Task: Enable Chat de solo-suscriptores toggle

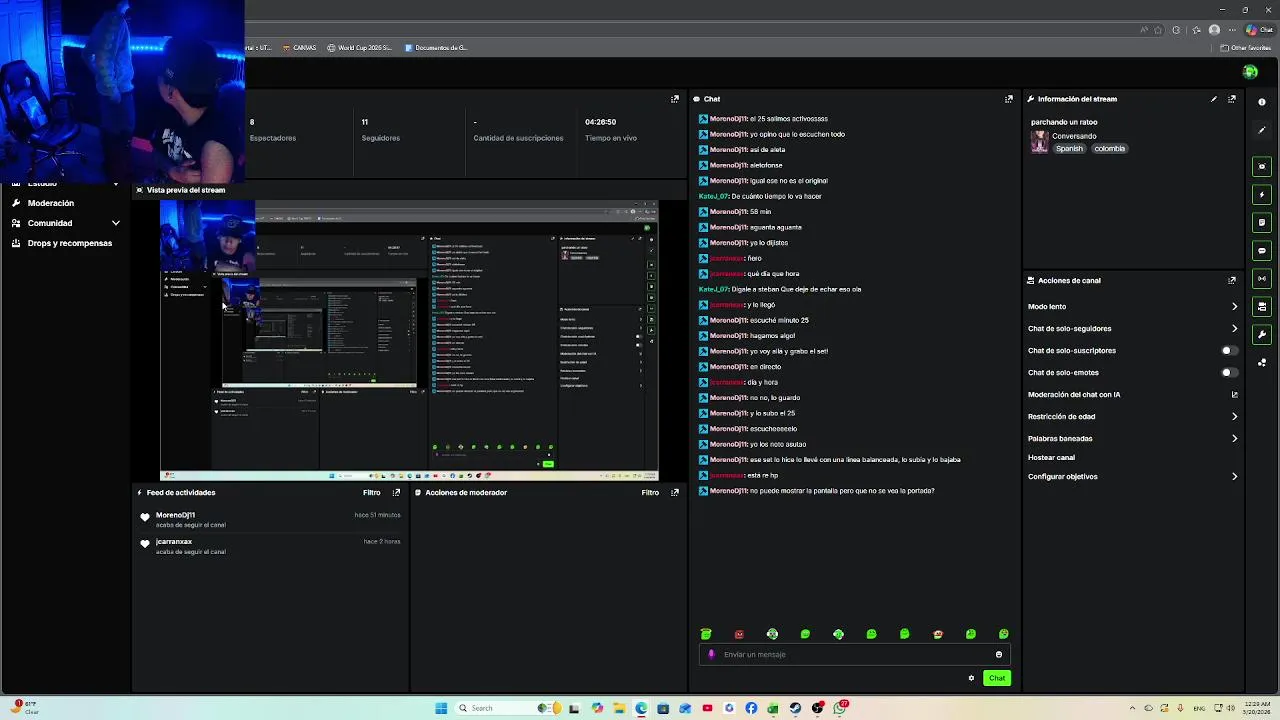Action: click(1229, 350)
